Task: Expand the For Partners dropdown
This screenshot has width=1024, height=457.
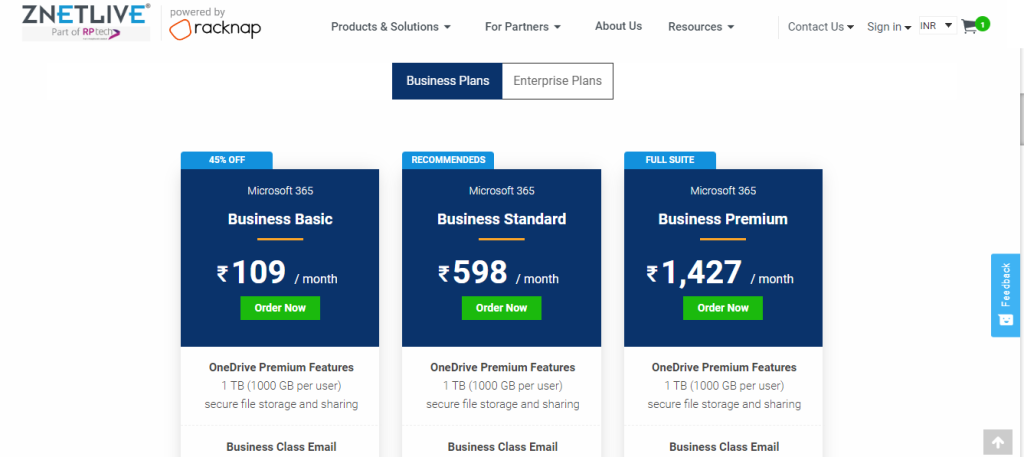Action: (522, 27)
